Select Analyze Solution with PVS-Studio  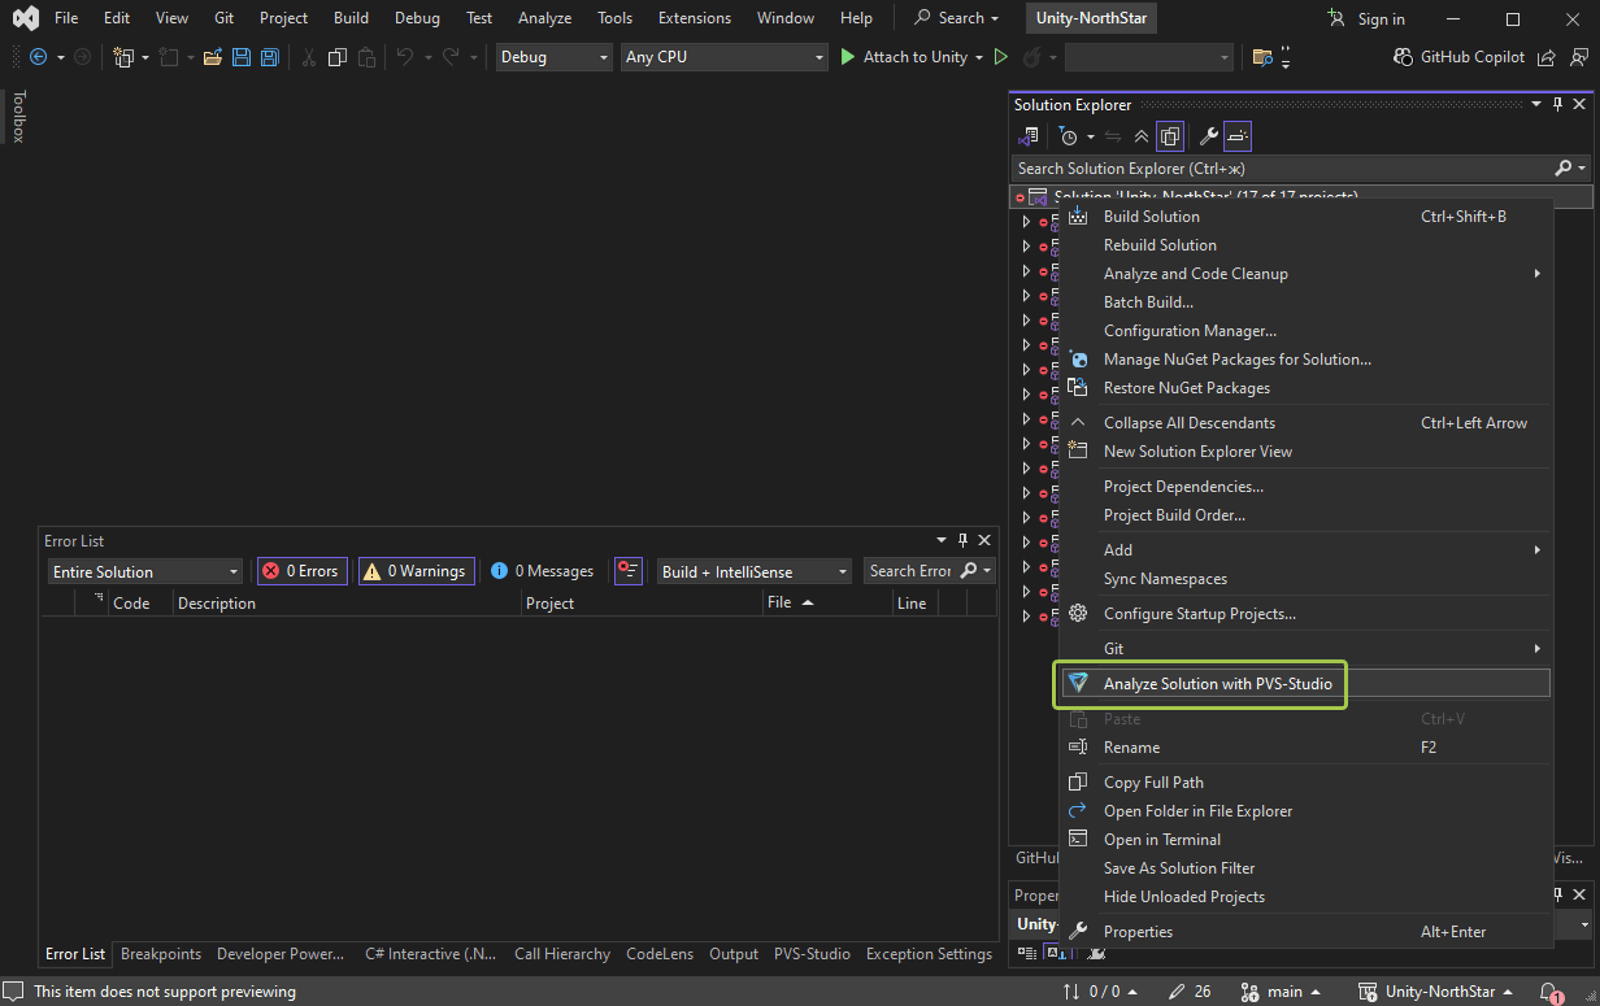pos(1218,684)
